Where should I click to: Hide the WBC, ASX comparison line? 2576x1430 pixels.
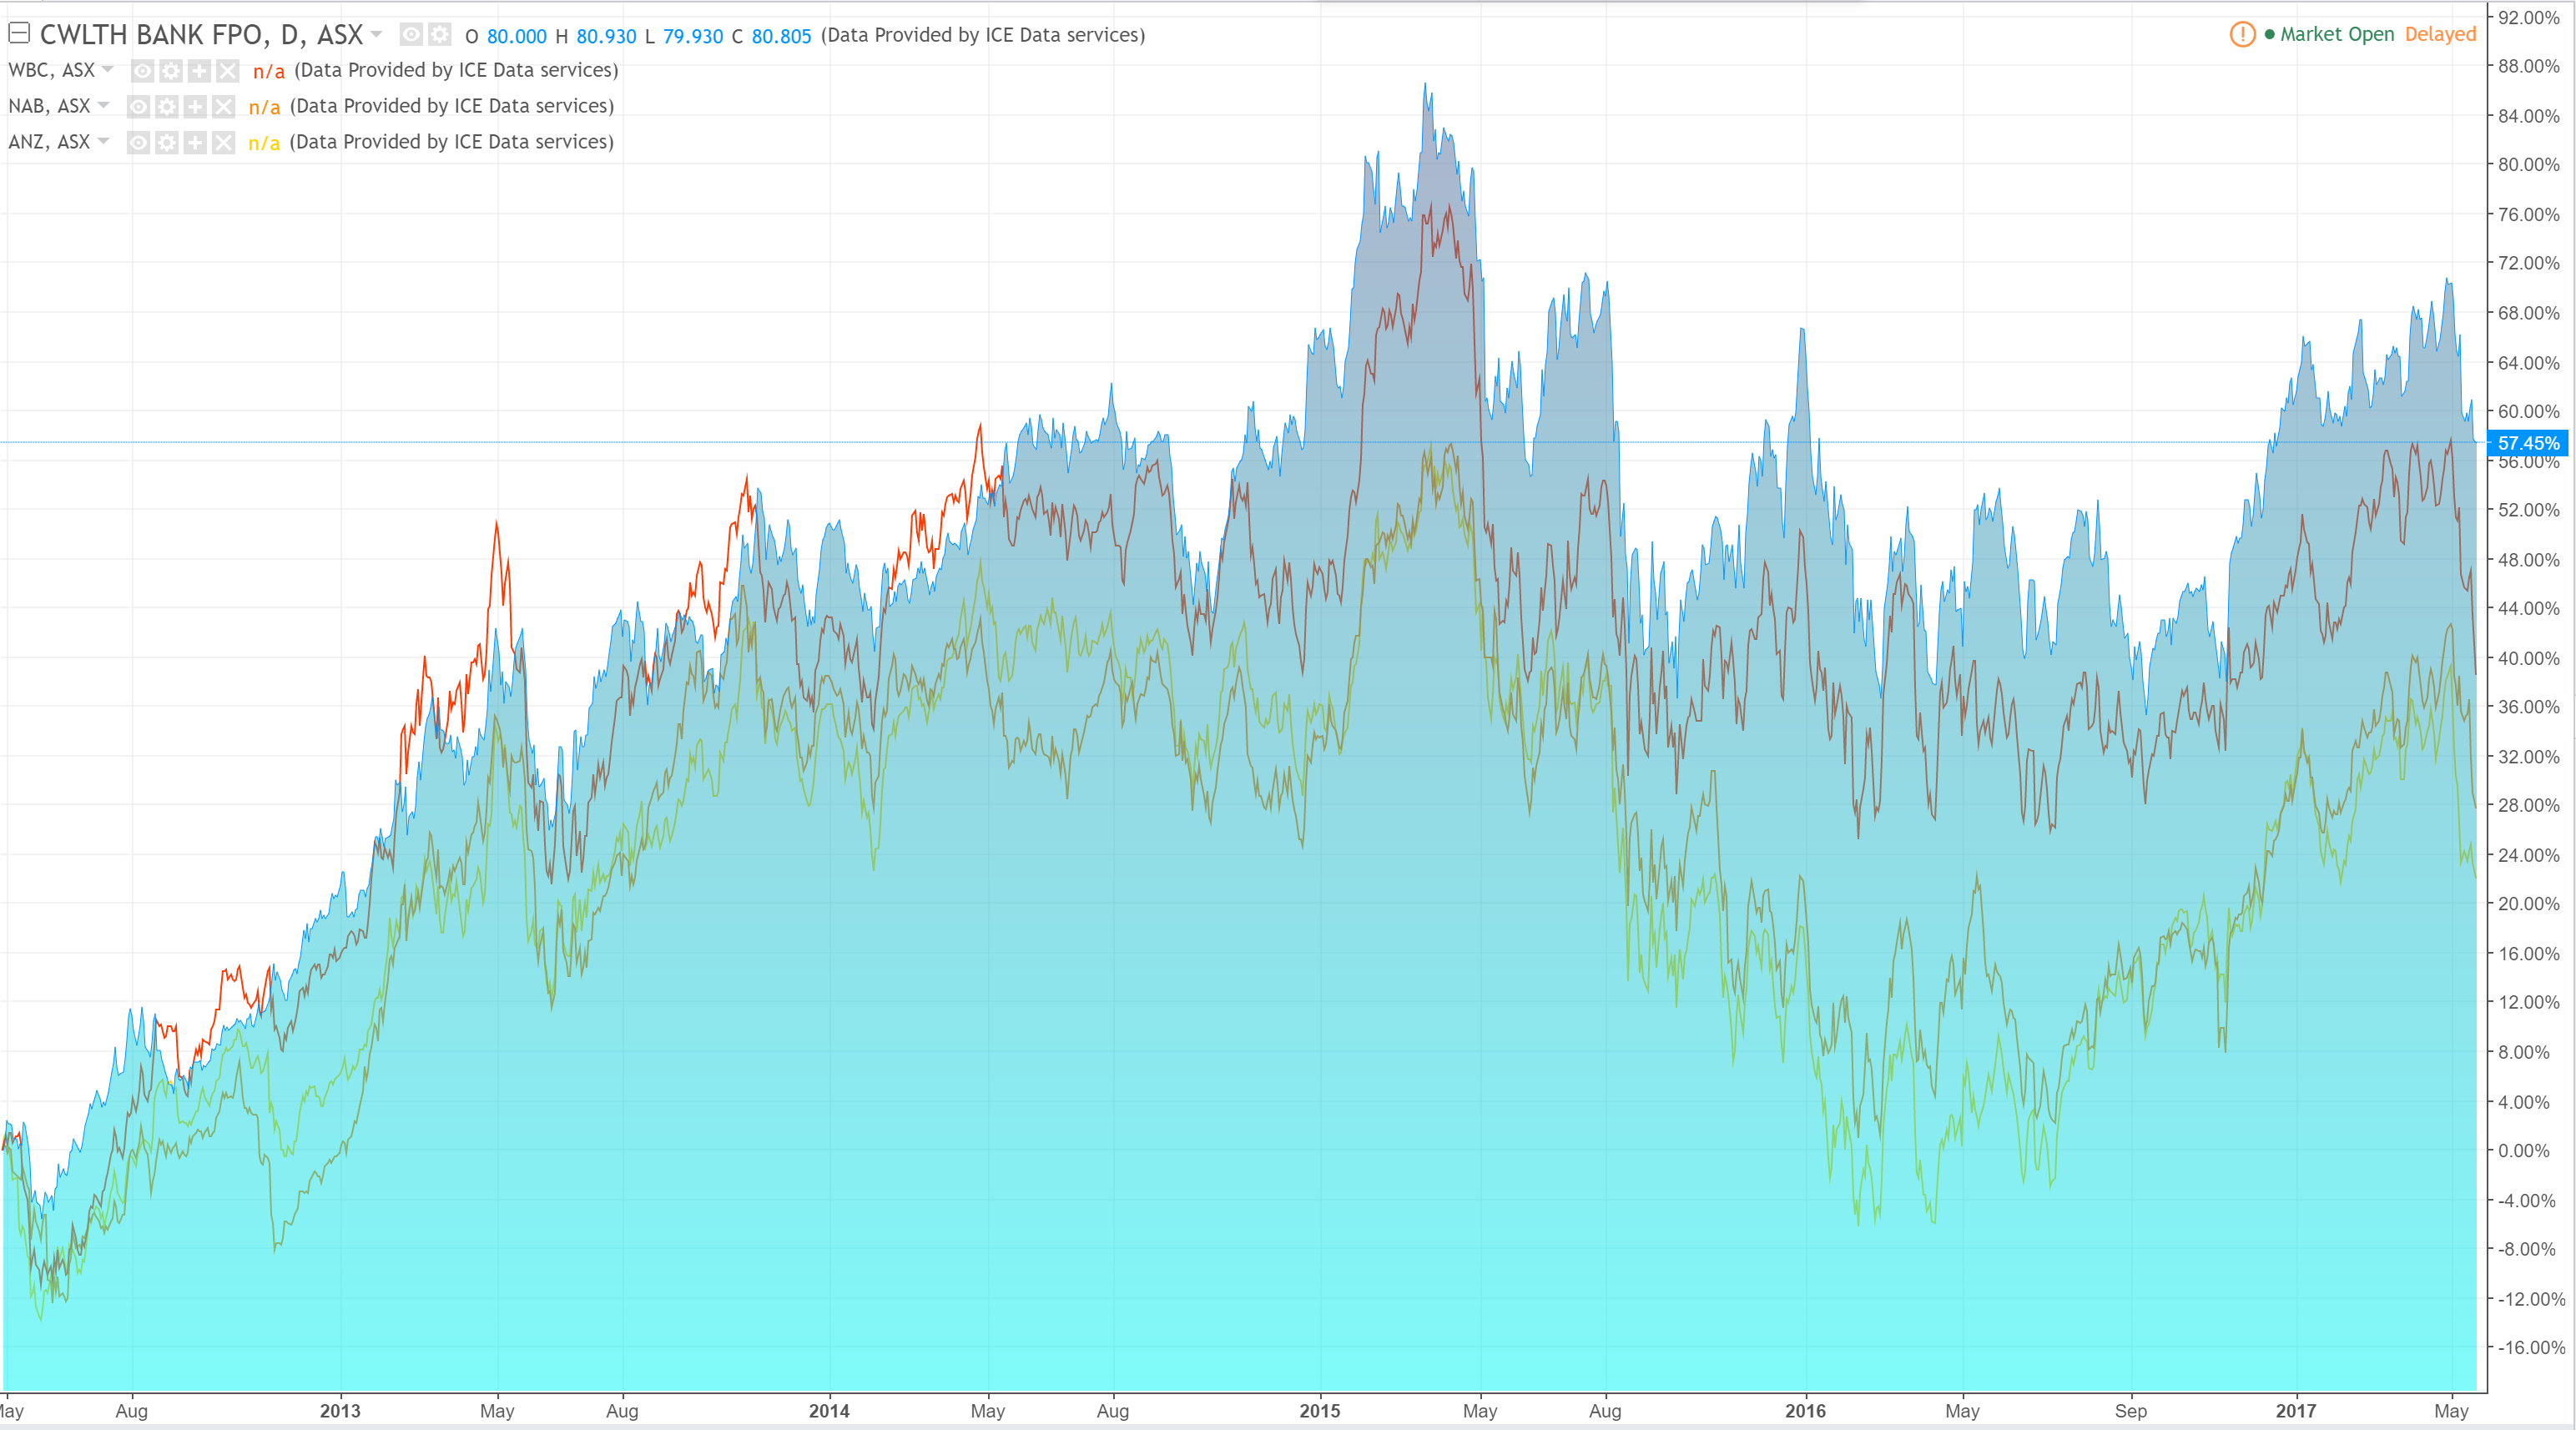coord(143,71)
